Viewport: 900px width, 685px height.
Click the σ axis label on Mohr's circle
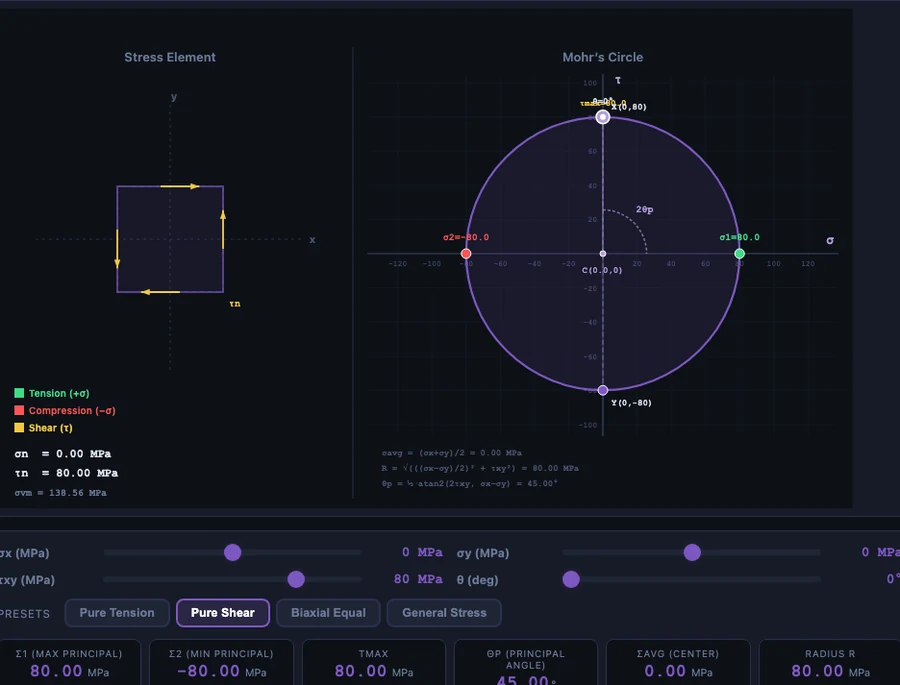tap(830, 240)
